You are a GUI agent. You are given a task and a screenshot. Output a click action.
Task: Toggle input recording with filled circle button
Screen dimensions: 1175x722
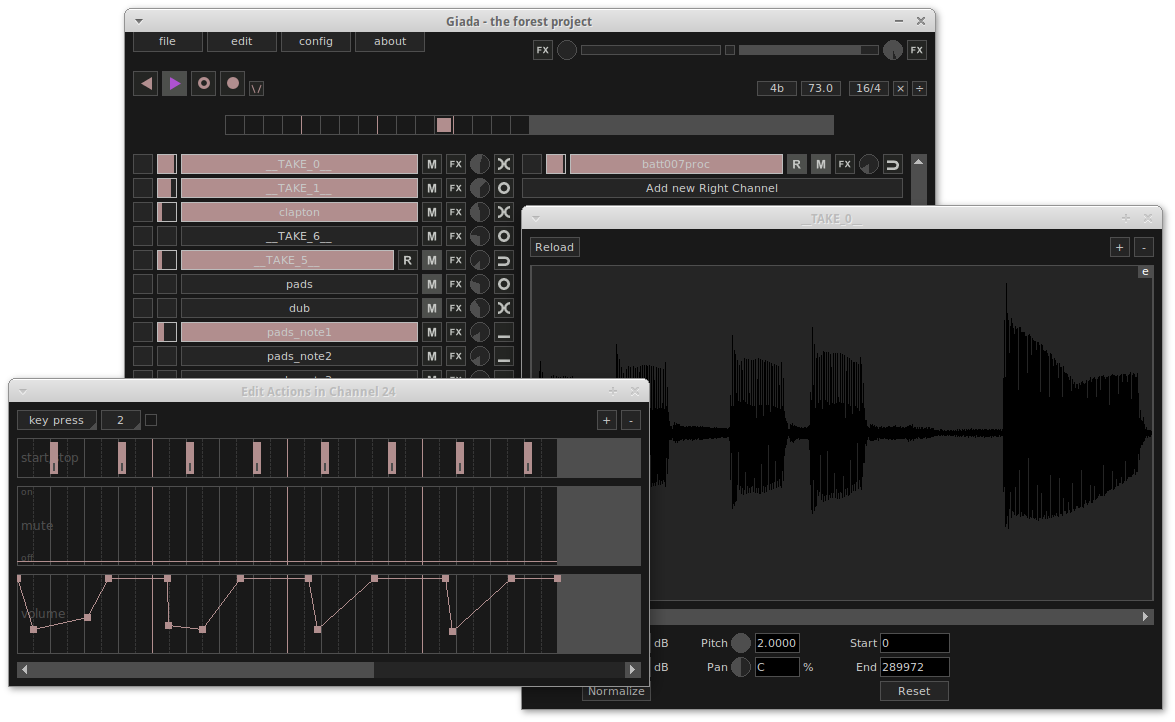(233, 84)
